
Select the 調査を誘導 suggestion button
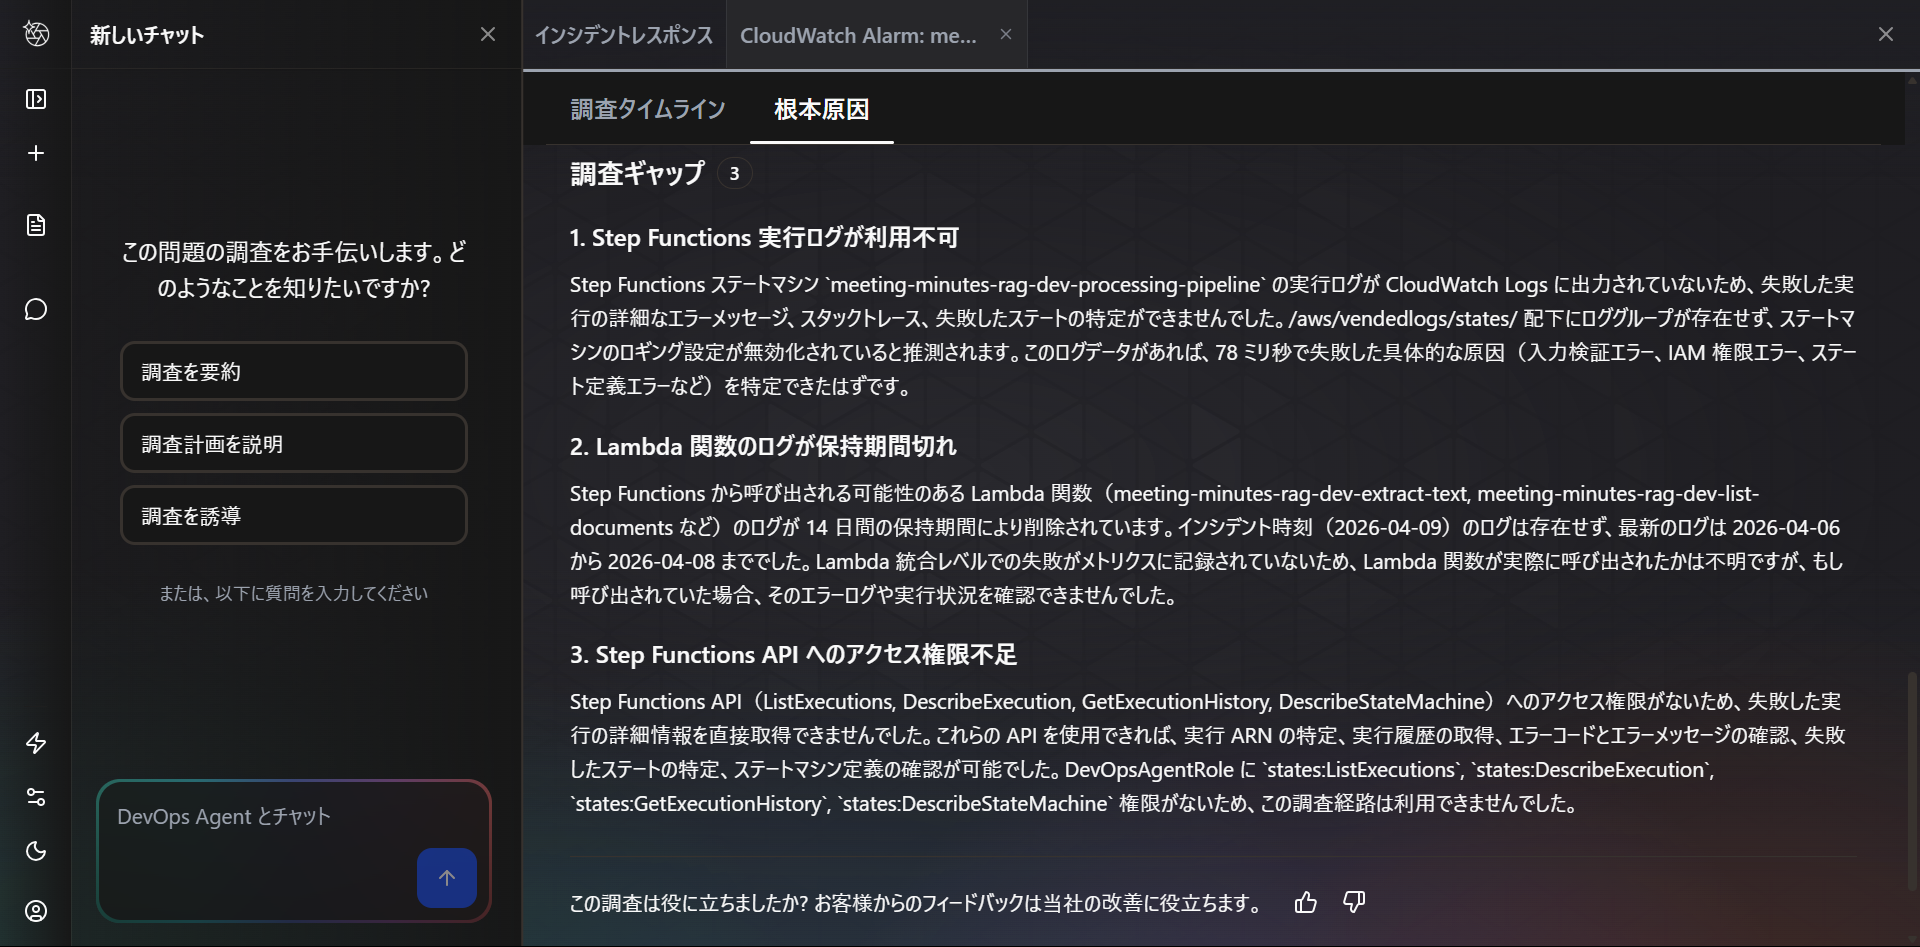tap(293, 516)
